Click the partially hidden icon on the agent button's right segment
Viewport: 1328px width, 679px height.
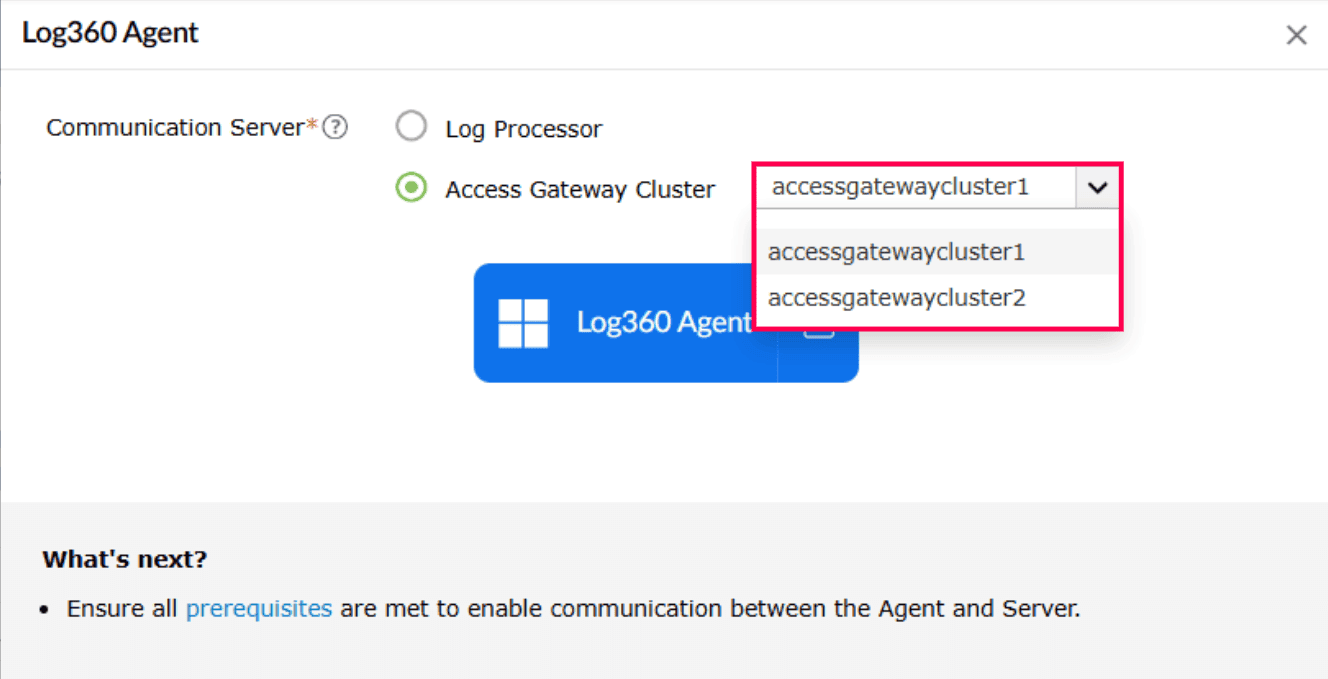(819, 334)
